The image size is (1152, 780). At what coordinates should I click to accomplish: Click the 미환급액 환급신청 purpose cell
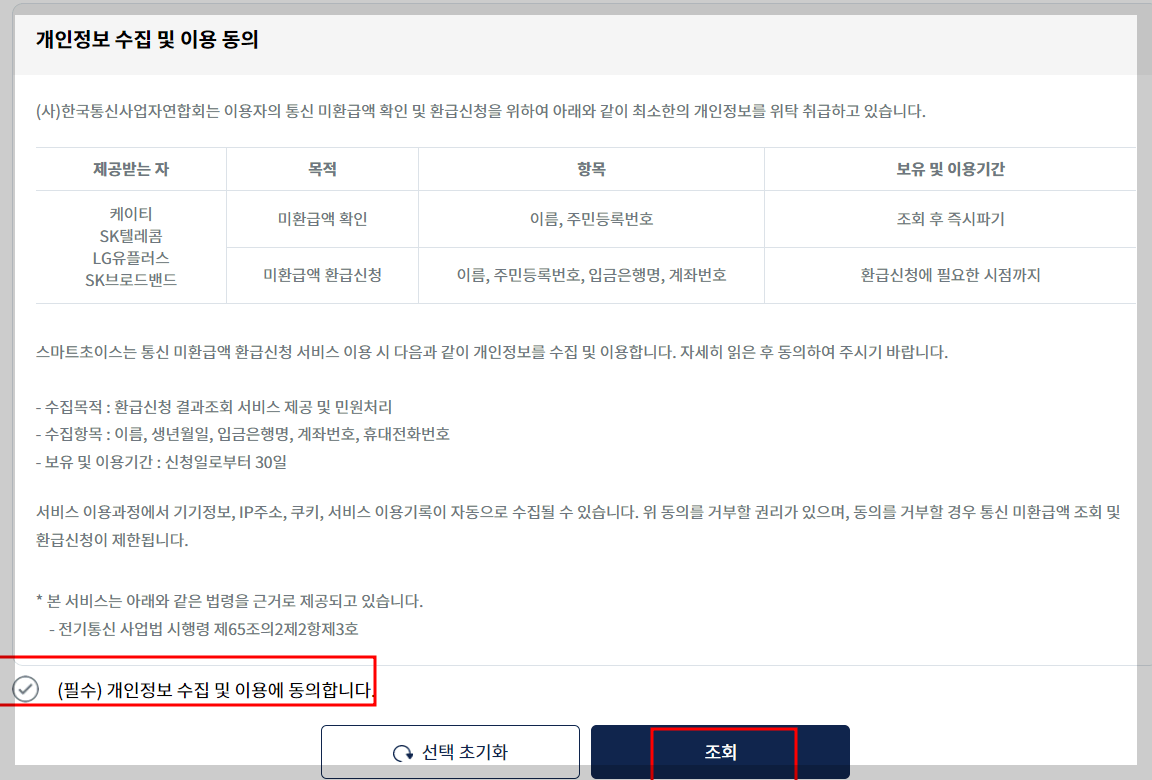click(x=321, y=275)
